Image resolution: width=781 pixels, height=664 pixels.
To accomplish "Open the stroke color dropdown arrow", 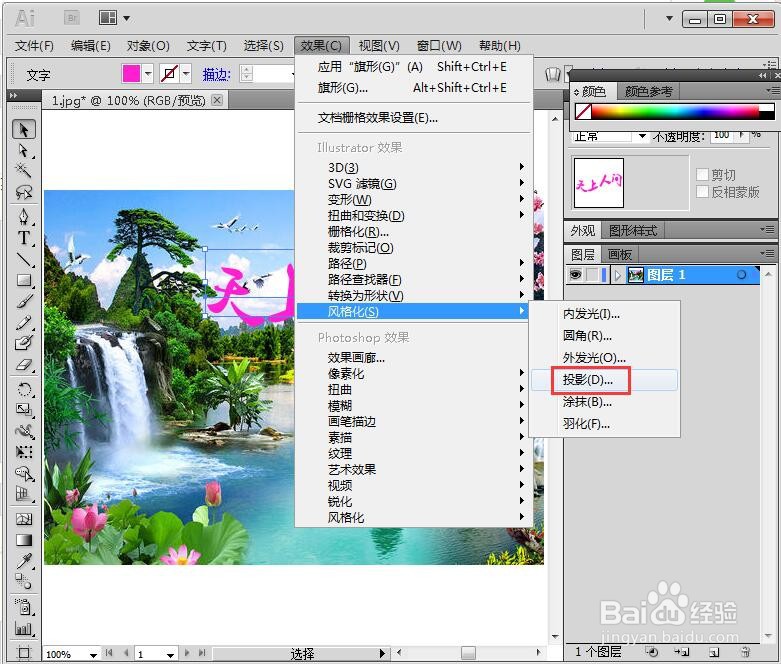I will pyautogui.click(x=186, y=74).
